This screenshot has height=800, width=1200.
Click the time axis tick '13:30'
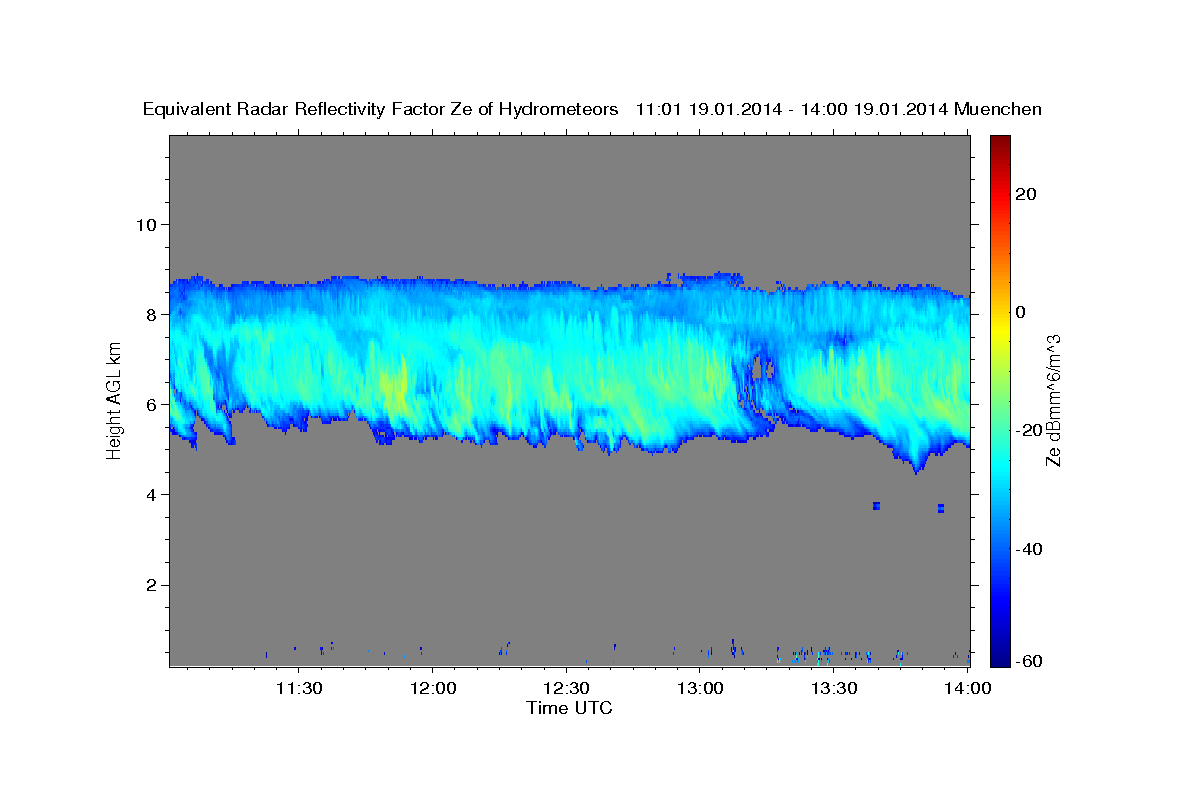(834, 688)
